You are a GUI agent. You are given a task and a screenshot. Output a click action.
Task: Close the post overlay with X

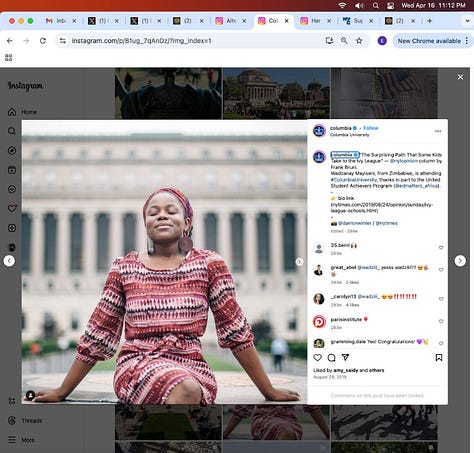point(460,77)
